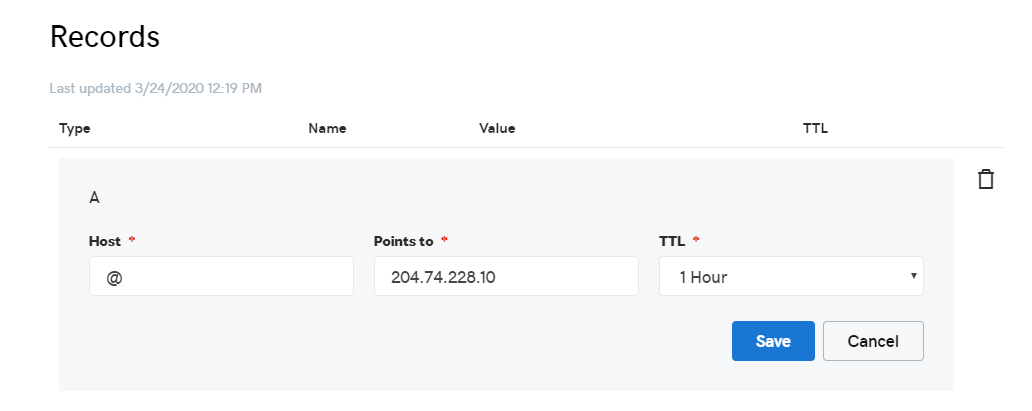Click the Last updated timestamp text
The height and width of the screenshot is (411, 1032).
(x=156, y=88)
